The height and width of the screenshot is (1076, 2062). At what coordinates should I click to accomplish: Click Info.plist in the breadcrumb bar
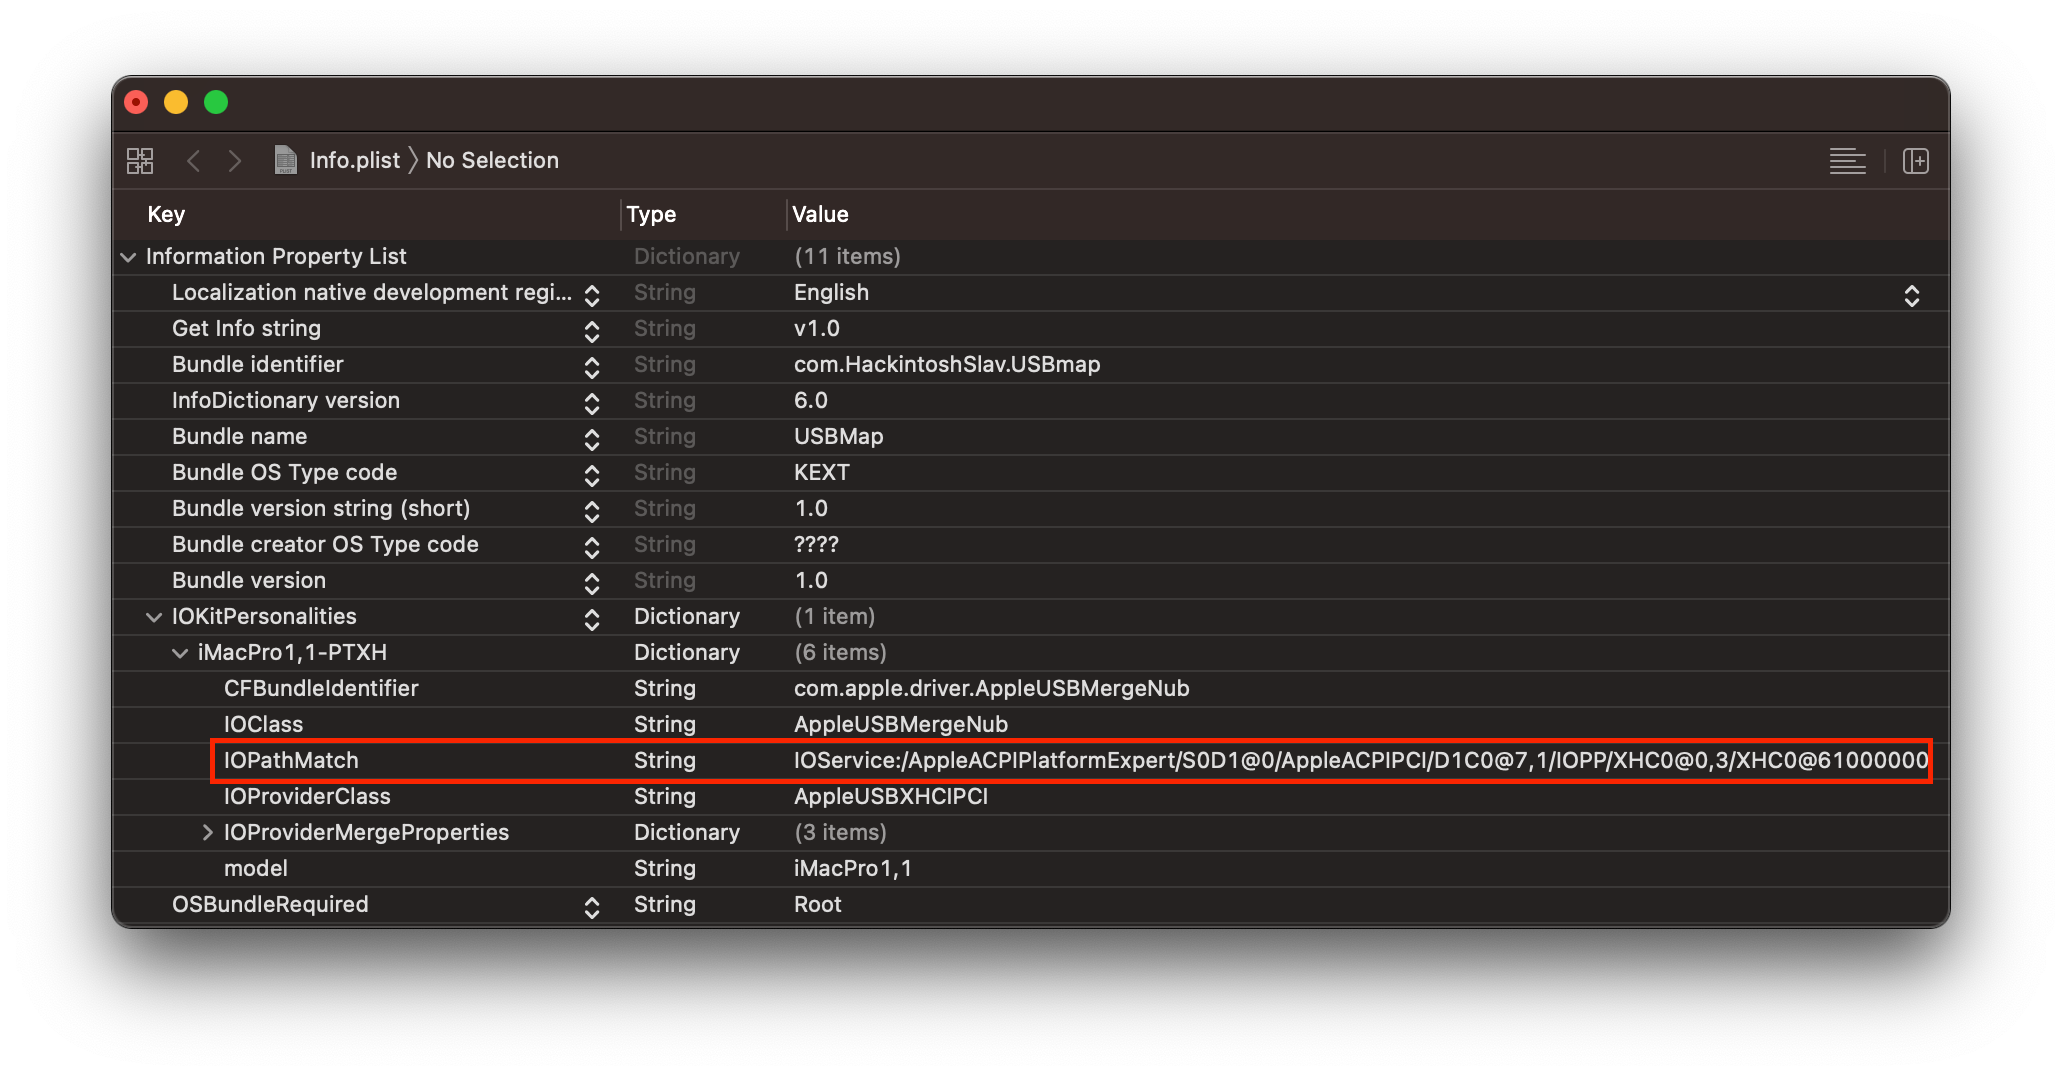tap(354, 160)
